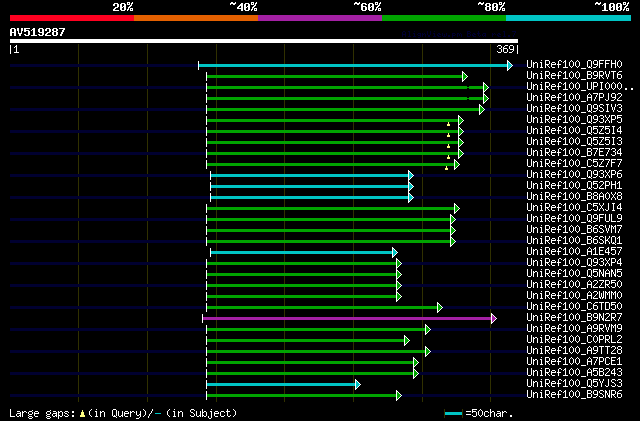Viewport: 640px width, 421px height.
Task: Click the AV519287 query name label
Action: (x=38, y=32)
